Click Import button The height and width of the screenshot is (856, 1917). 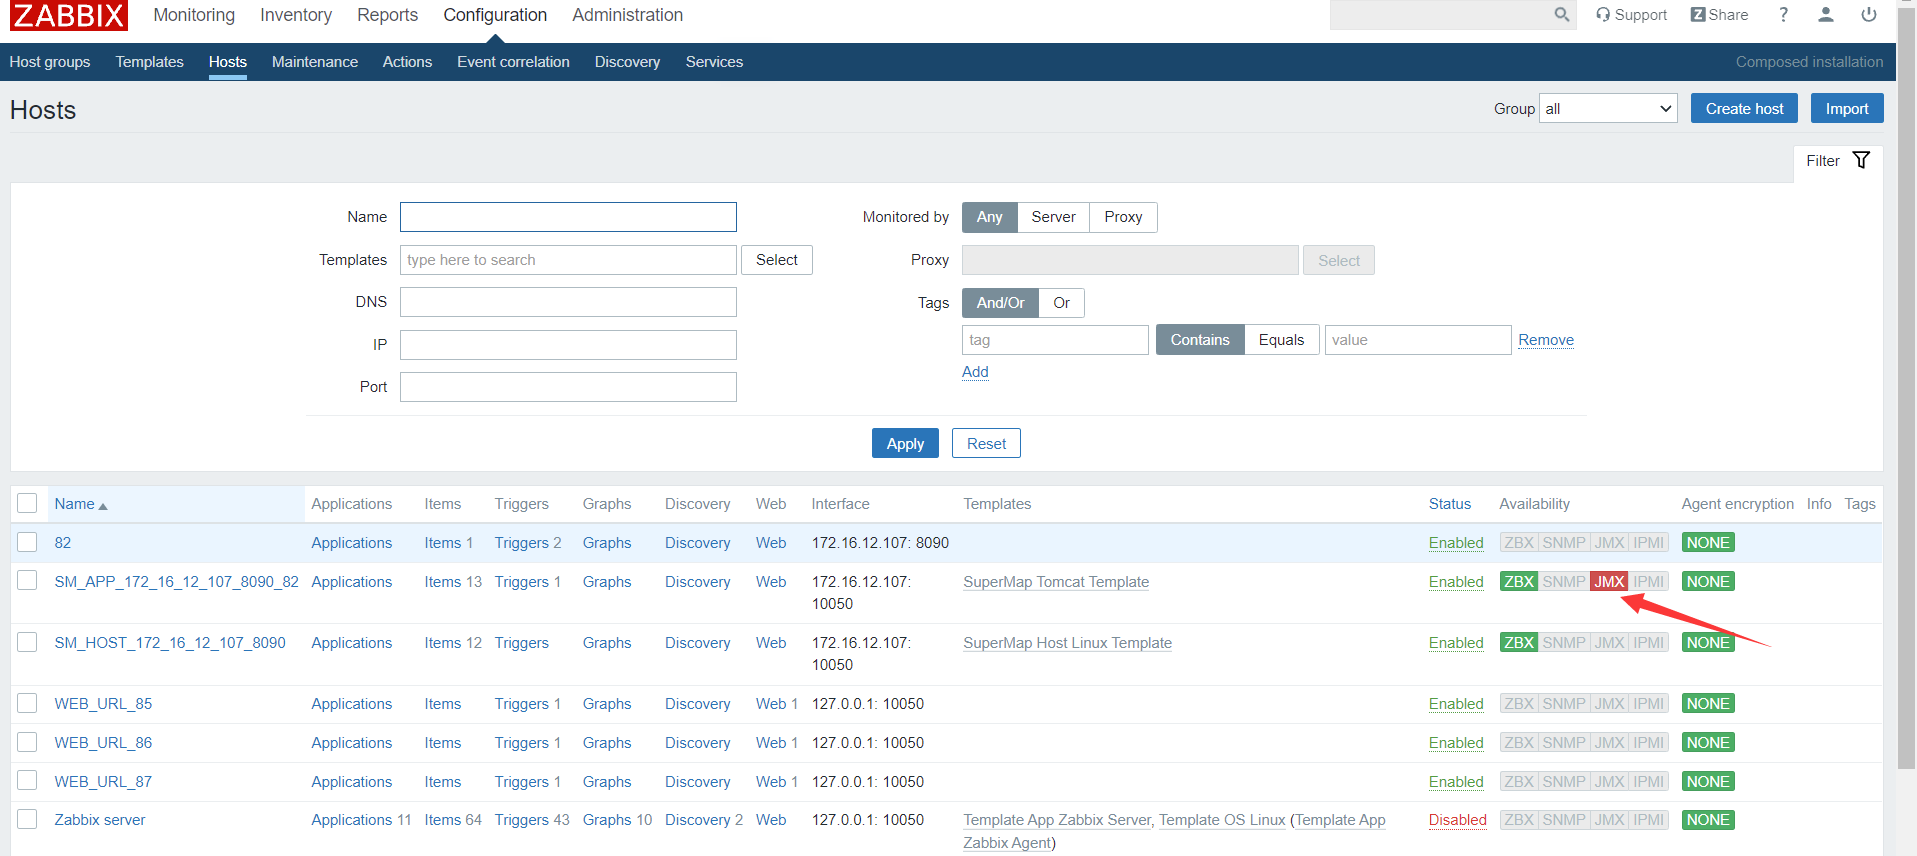[1847, 108]
